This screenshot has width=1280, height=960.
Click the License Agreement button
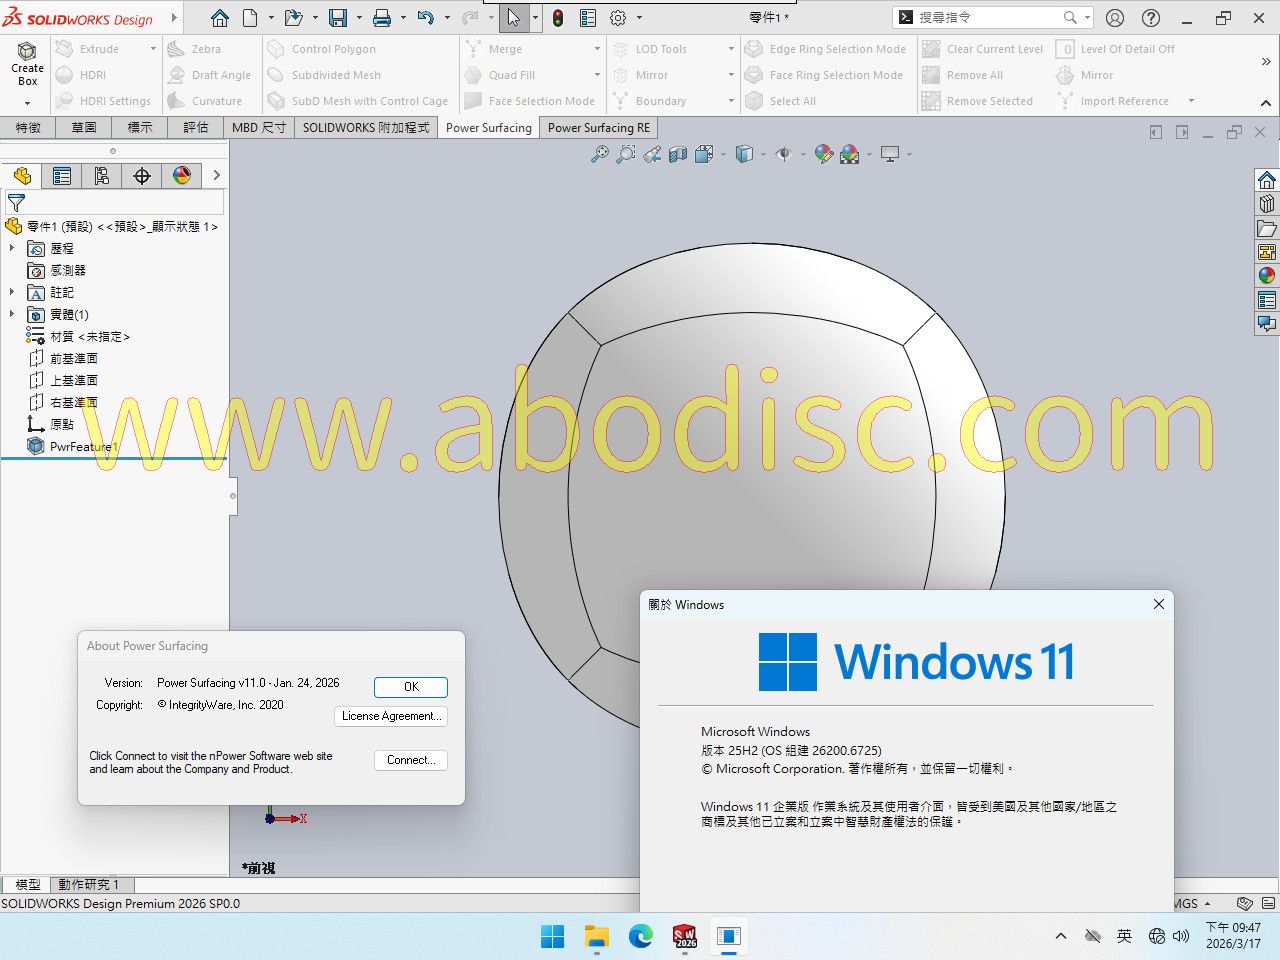pyautogui.click(x=390, y=716)
